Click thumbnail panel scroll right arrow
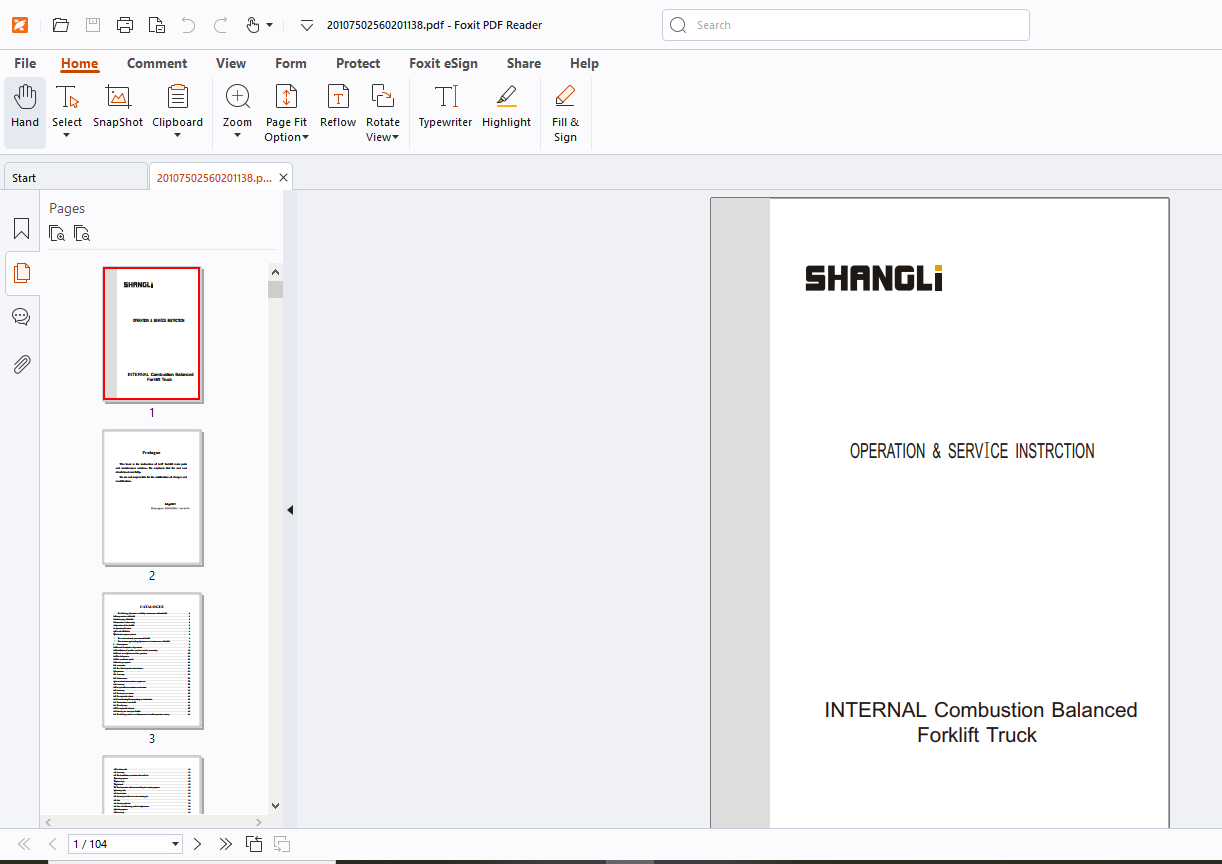Screen dimensions: 1222x864 259,822
